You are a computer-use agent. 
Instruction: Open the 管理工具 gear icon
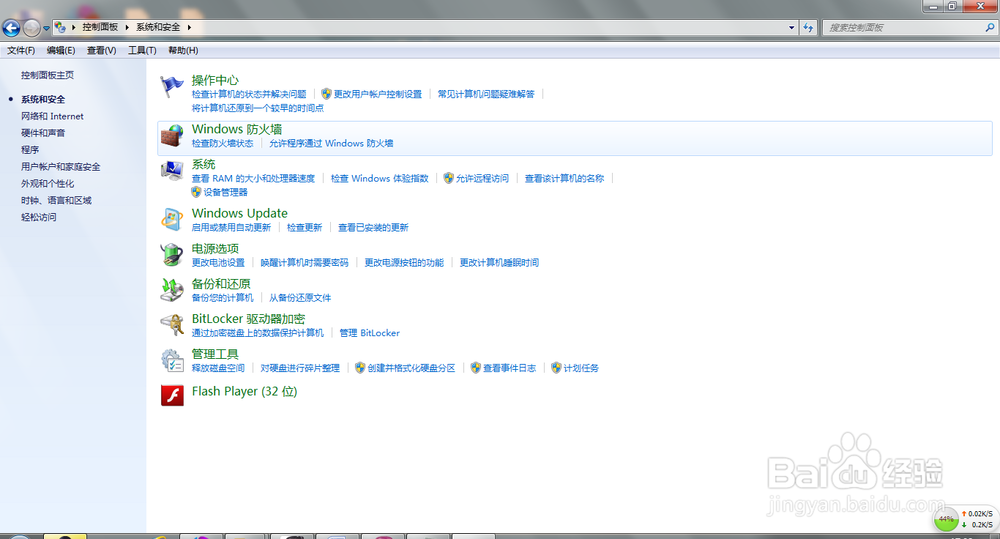172,360
